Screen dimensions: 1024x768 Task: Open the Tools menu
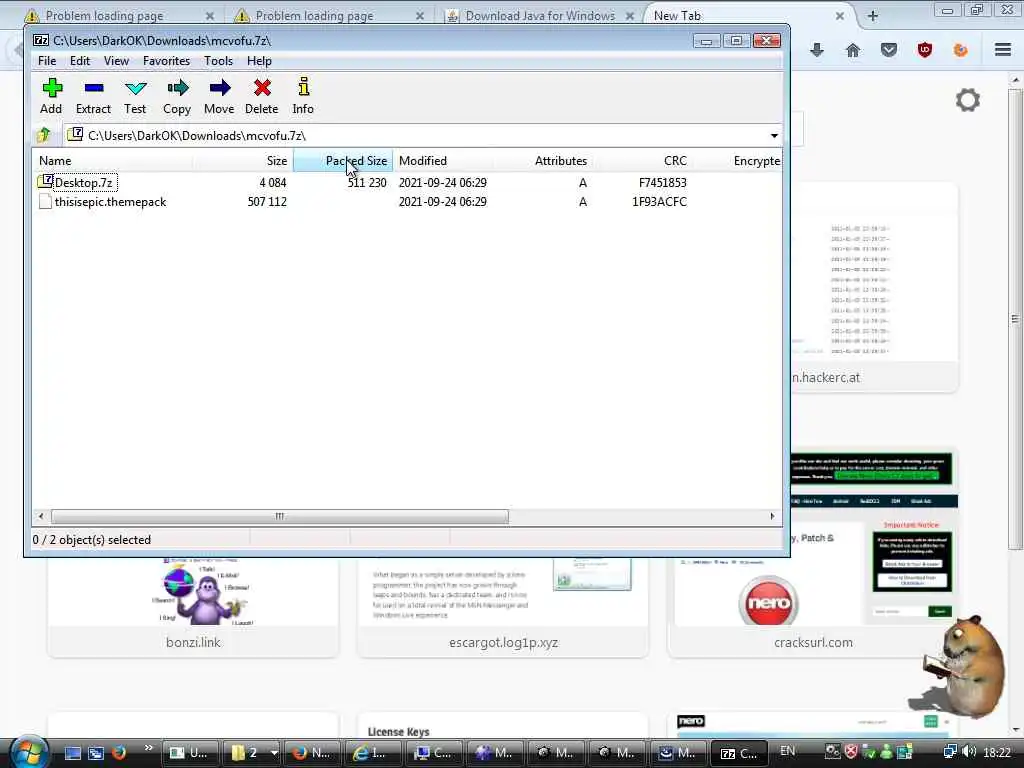218,61
